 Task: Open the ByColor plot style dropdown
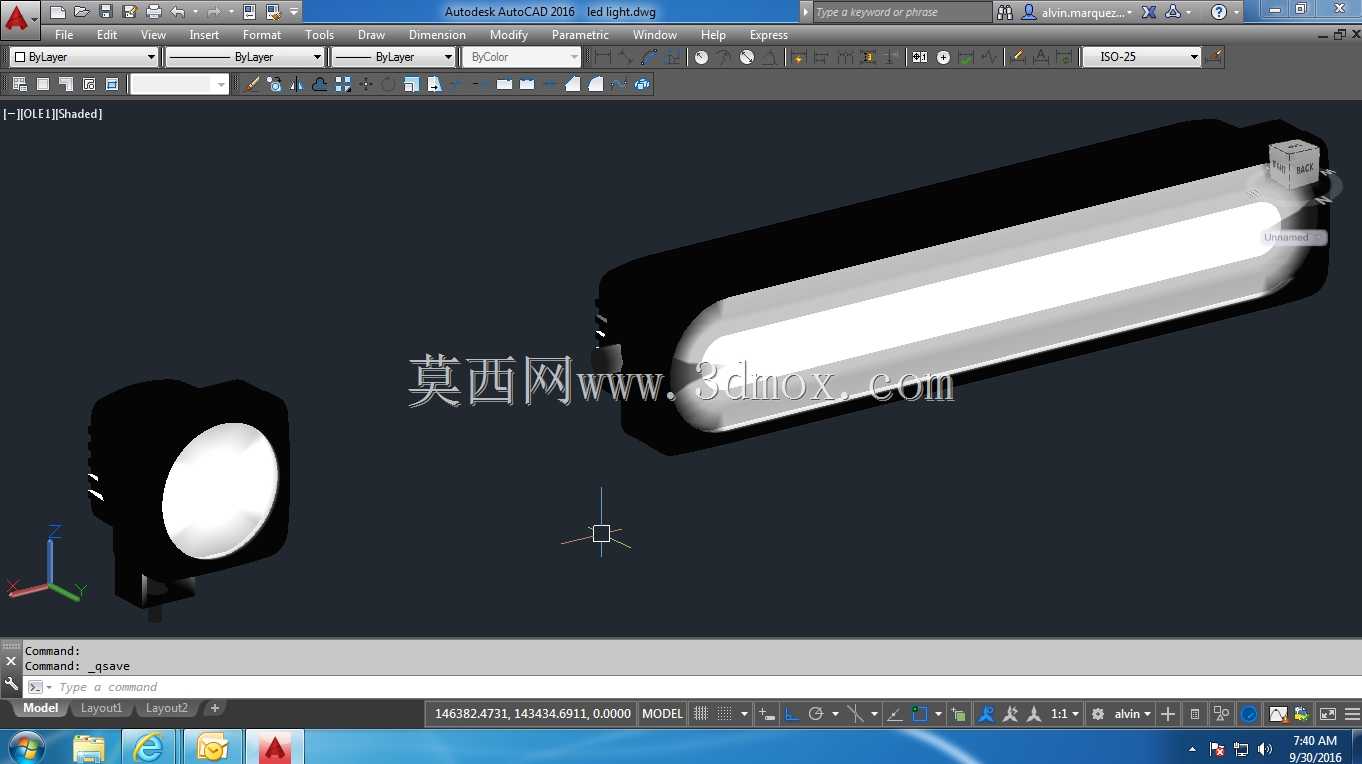pyautogui.click(x=521, y=57)
